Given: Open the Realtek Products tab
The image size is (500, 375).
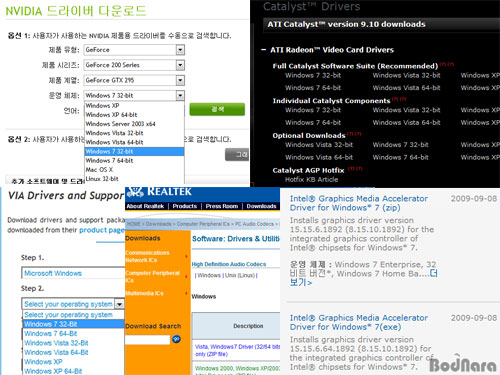Looking at the screenshot, I should [x=185, y=206].
